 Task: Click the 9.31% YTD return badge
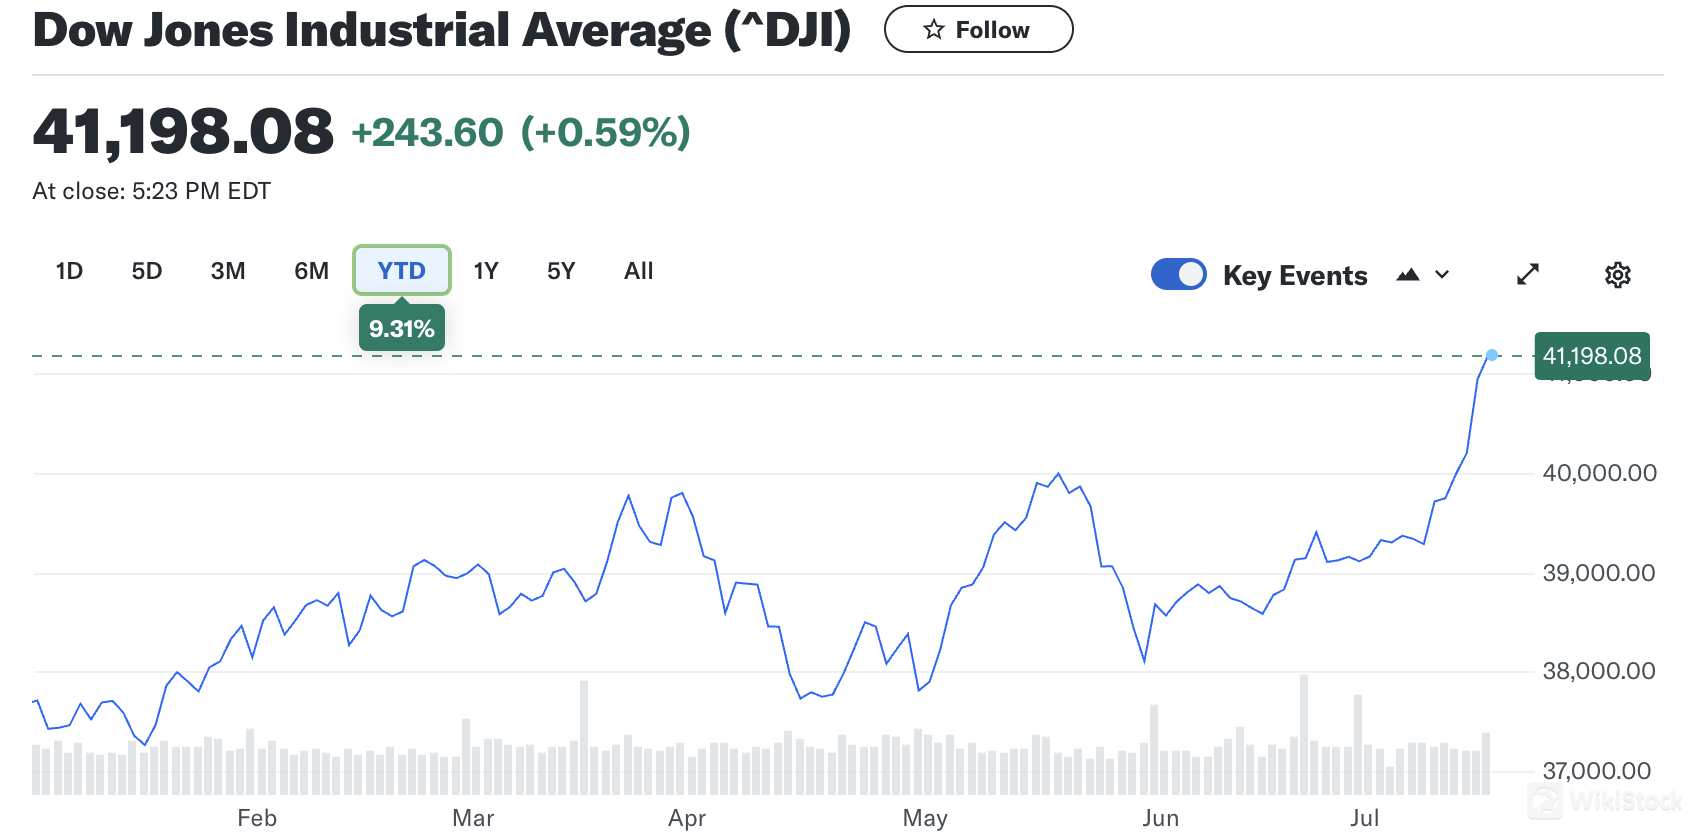401,329
